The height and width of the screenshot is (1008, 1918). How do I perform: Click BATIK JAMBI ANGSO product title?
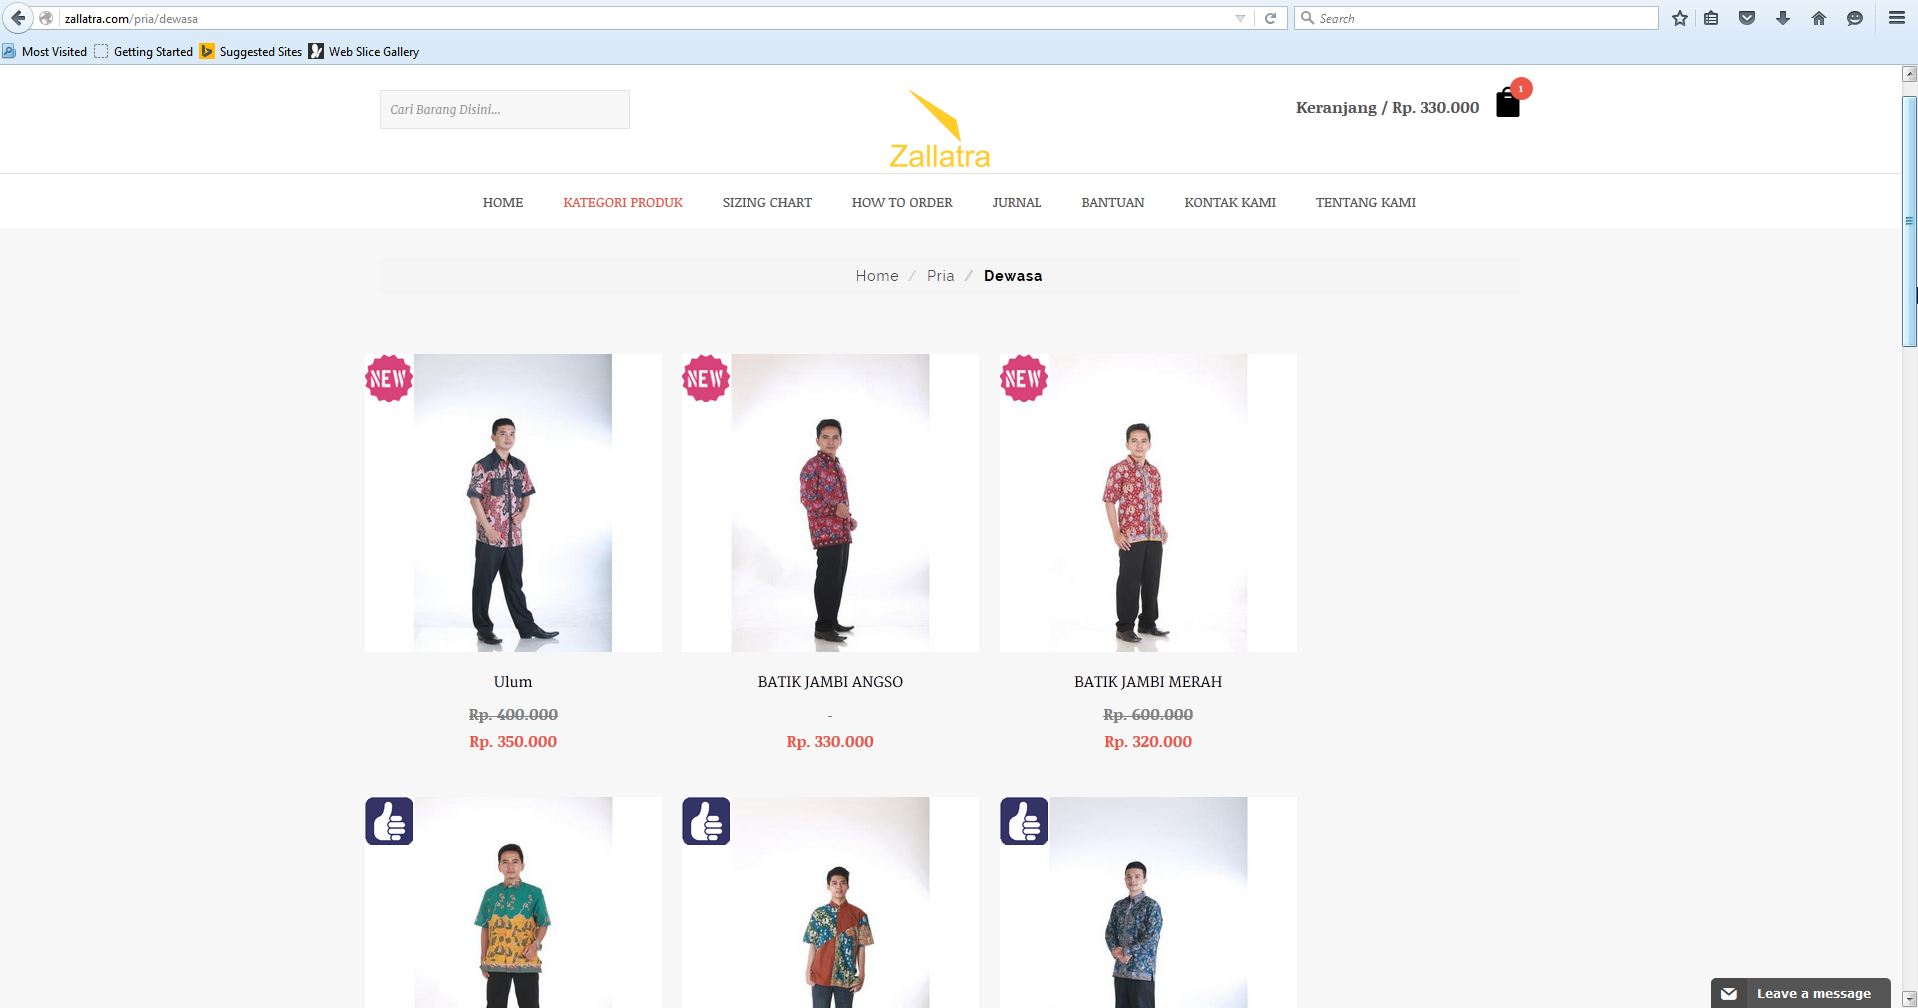830,682
